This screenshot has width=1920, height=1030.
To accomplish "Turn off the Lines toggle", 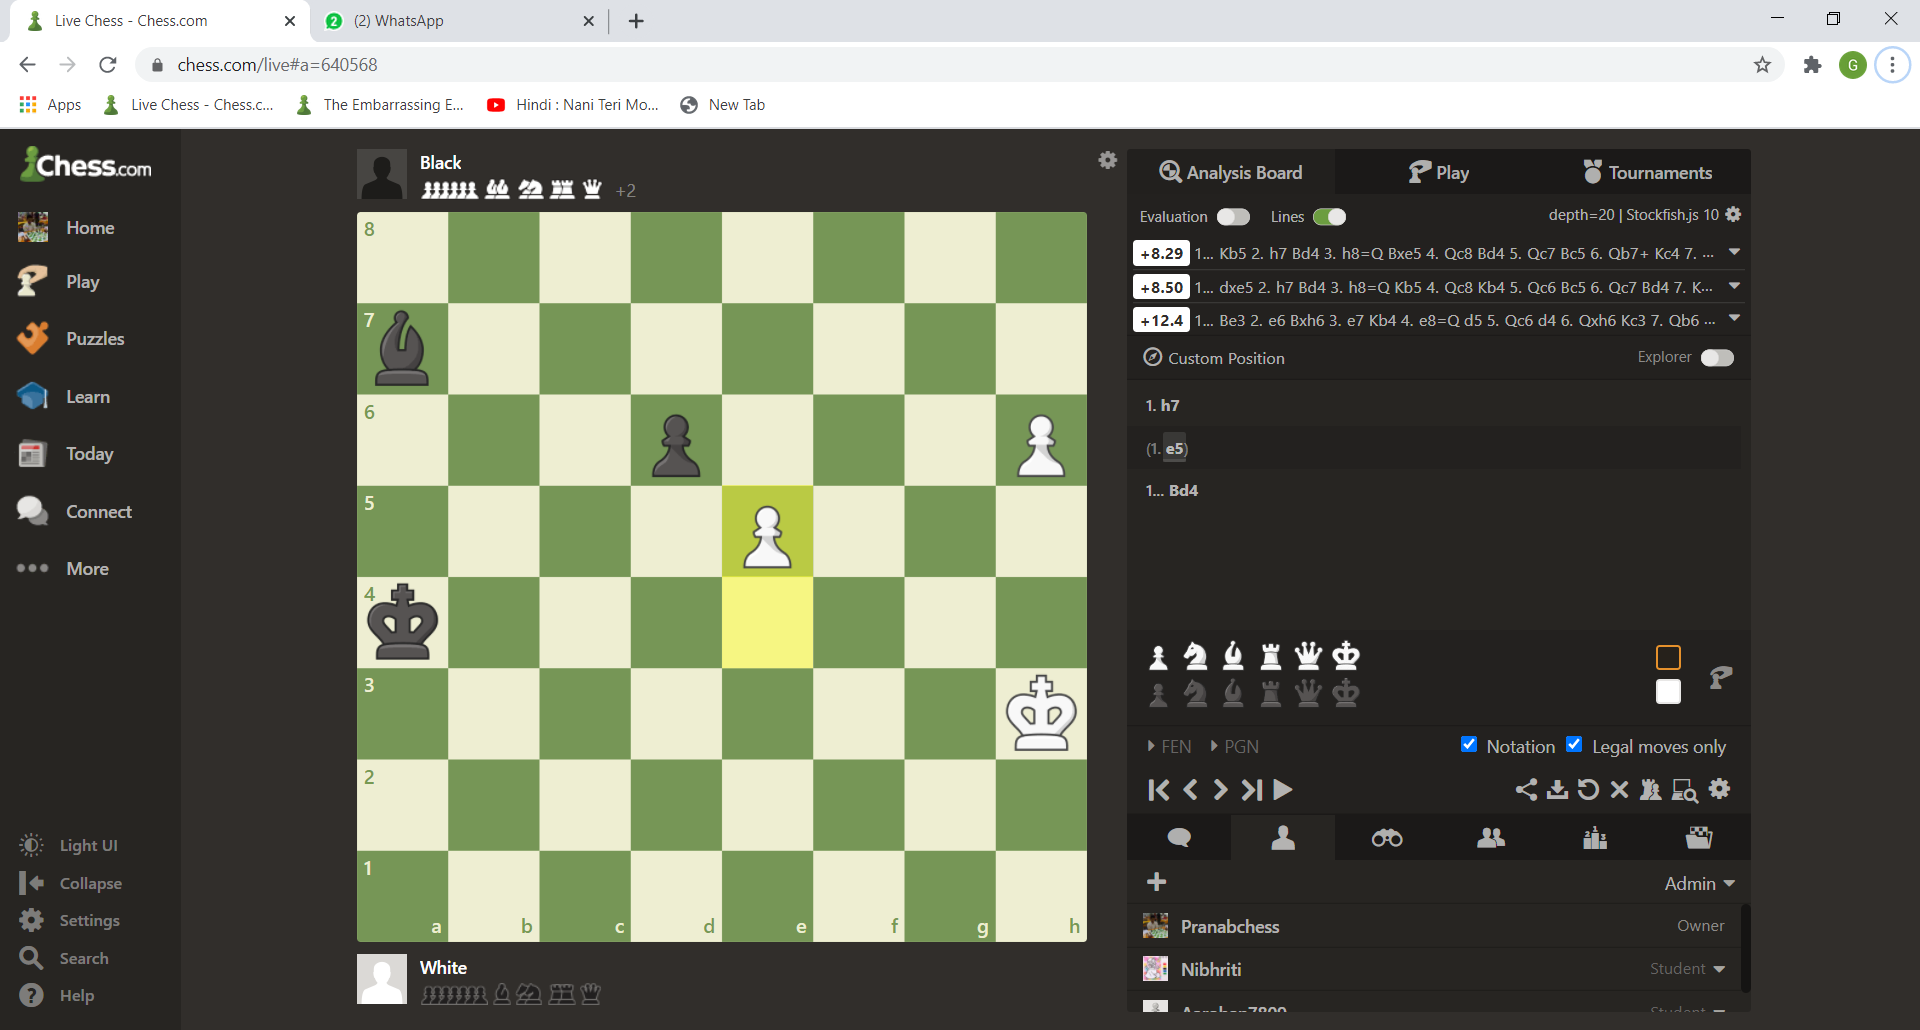I will pyautogui.click(x=1329, y=217).
